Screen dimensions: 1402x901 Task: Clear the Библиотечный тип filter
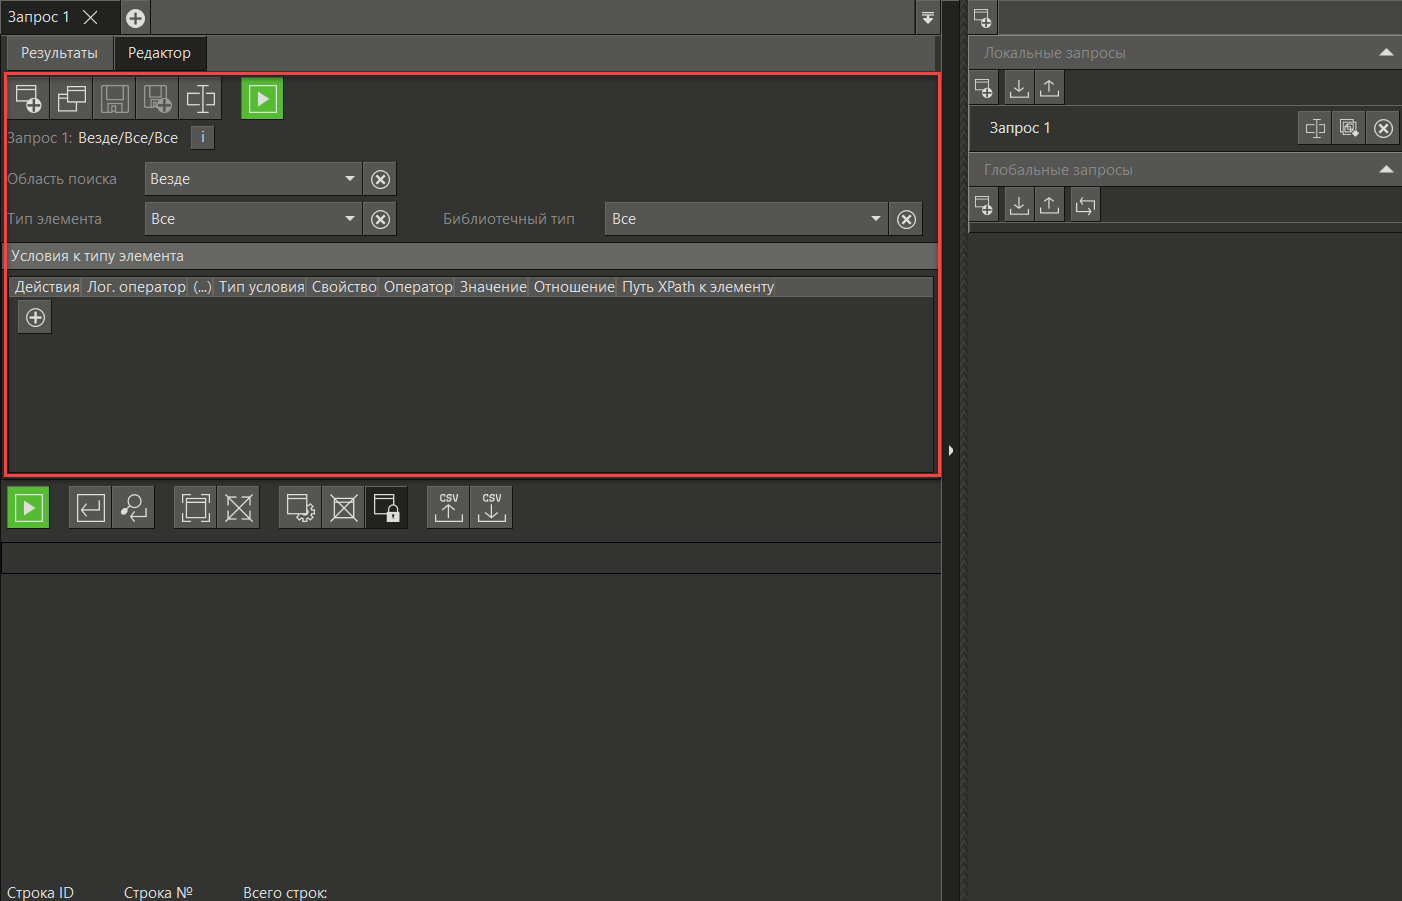906,219
